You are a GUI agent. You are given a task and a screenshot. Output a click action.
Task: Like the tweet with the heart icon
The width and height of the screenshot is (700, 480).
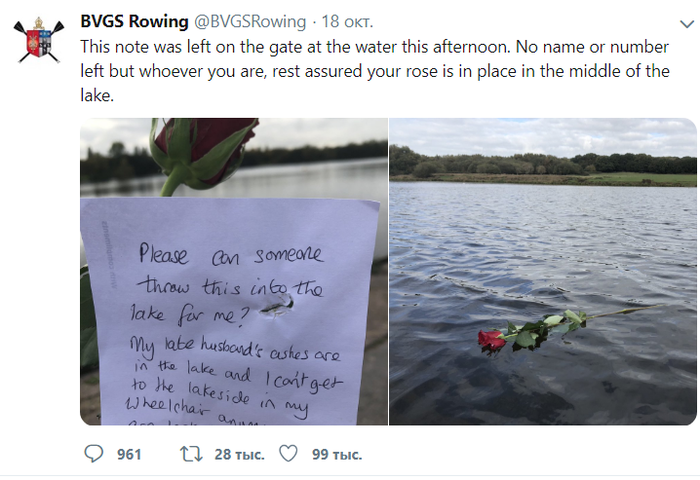(x=288, y=454)
